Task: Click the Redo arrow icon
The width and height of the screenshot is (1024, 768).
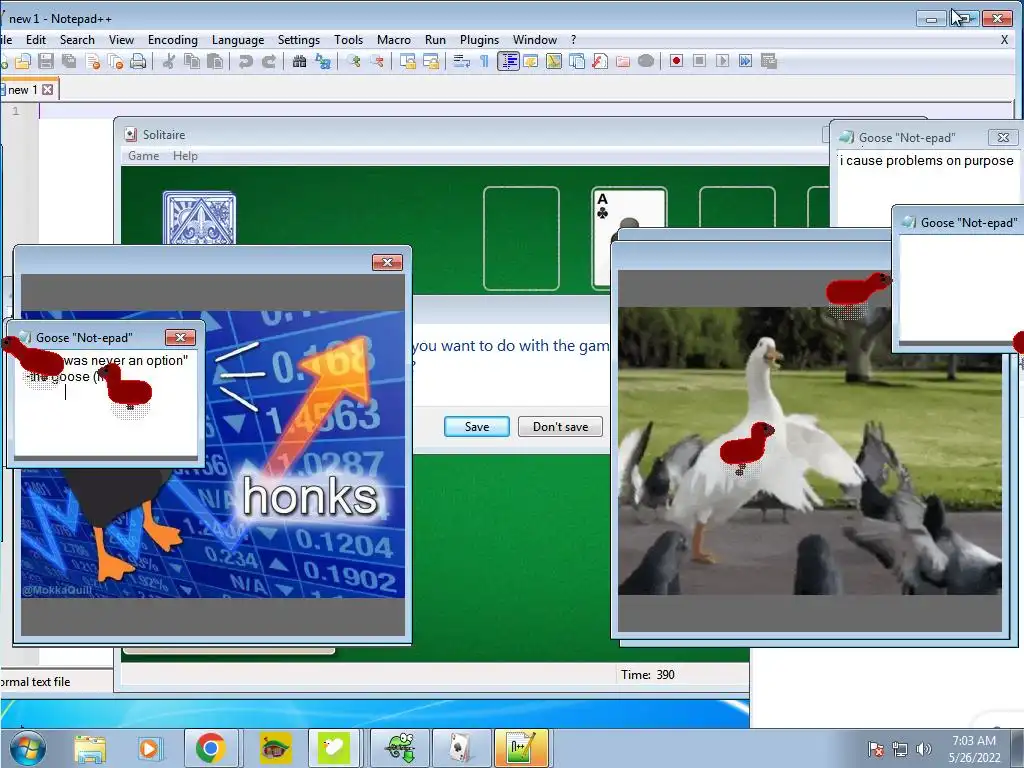Action: point(268,61)
